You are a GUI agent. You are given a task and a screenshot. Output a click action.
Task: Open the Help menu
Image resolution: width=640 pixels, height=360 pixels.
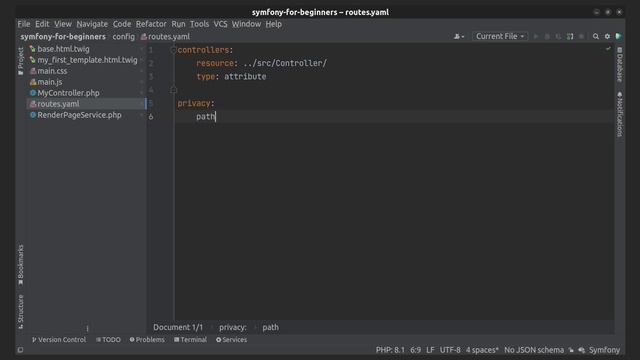click(x=273, y=24)
